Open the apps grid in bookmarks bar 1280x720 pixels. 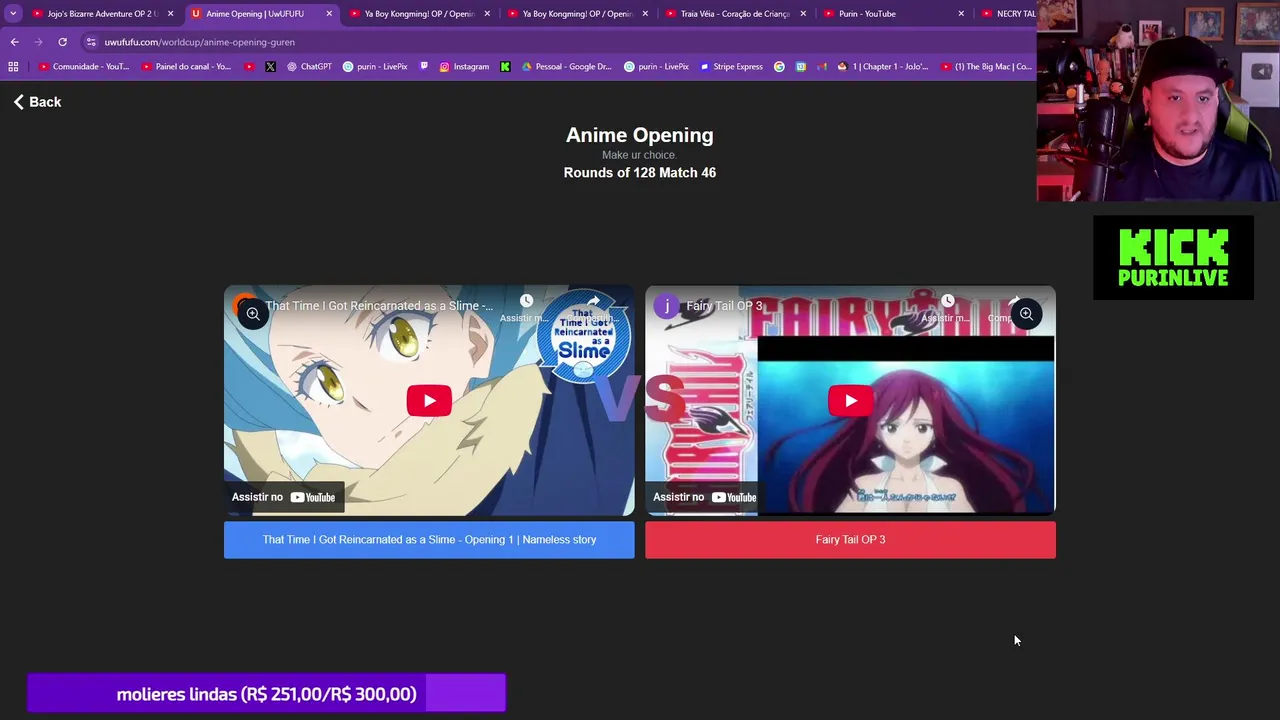[13, 67]
